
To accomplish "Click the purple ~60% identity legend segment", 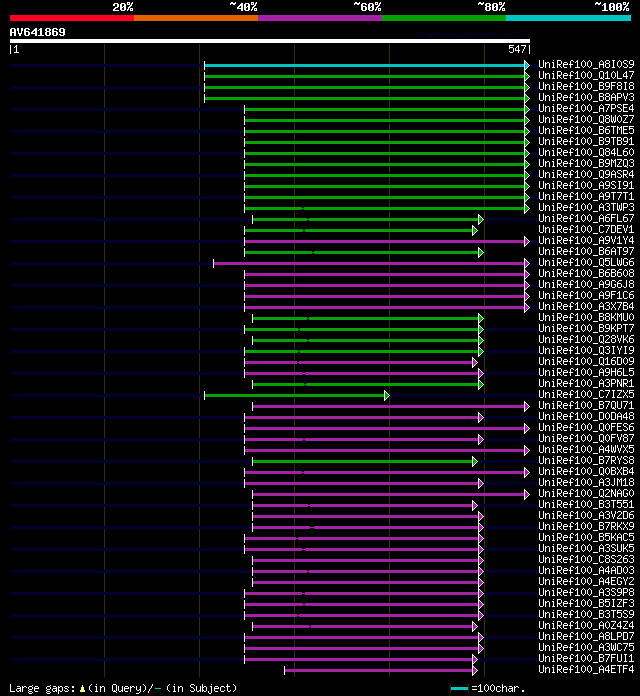I will tap(320, 18).
